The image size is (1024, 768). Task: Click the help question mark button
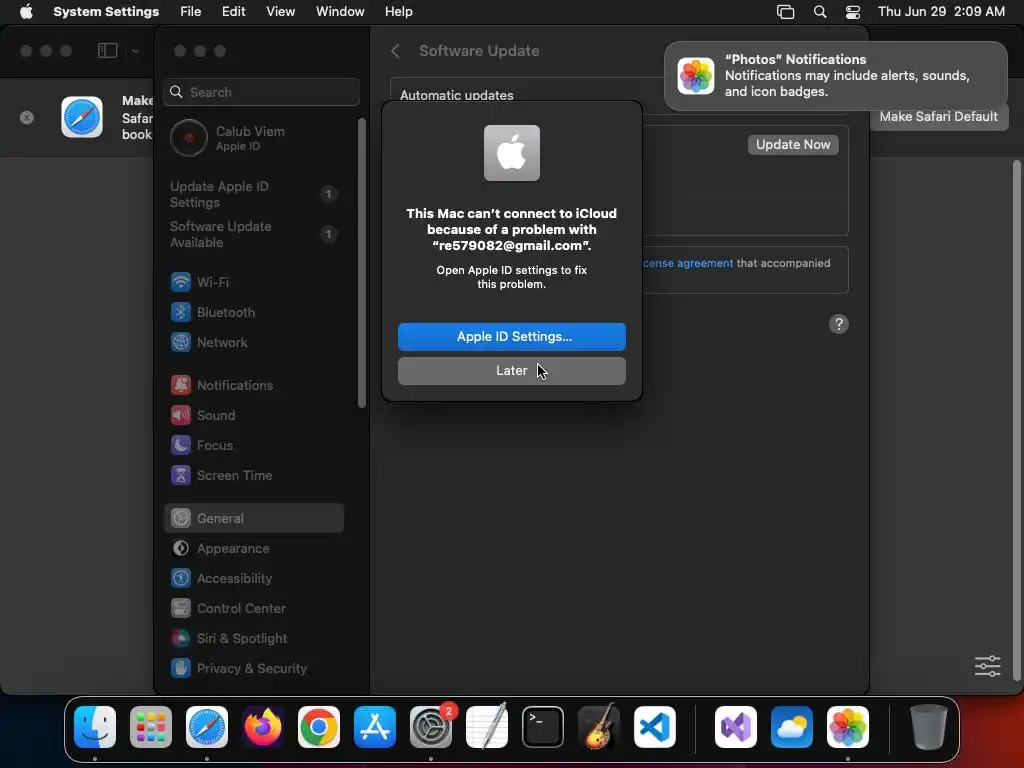[x=839, y=324]
